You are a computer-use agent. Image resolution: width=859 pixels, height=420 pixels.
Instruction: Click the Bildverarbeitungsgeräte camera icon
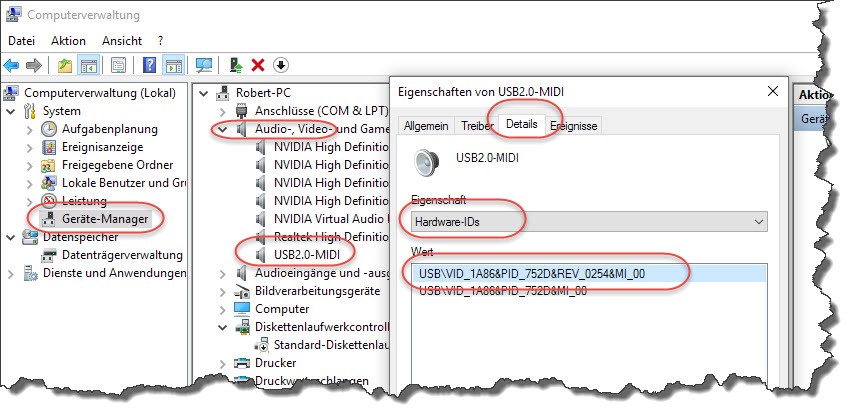click(x=242, y=291)
